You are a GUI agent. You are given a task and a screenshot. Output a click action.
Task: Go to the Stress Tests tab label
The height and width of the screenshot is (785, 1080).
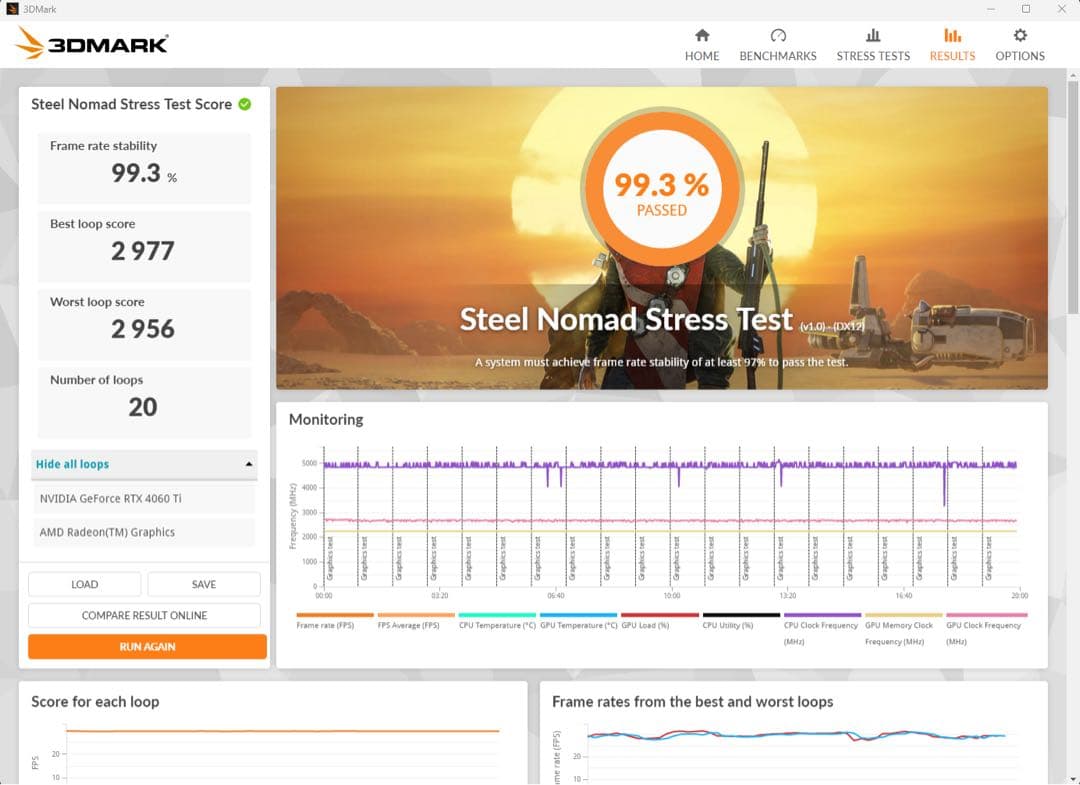(873, 56)
